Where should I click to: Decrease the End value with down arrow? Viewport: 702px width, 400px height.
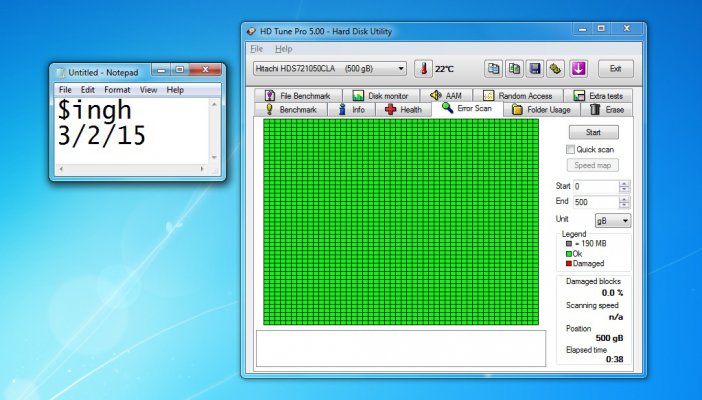click(624, 205)
